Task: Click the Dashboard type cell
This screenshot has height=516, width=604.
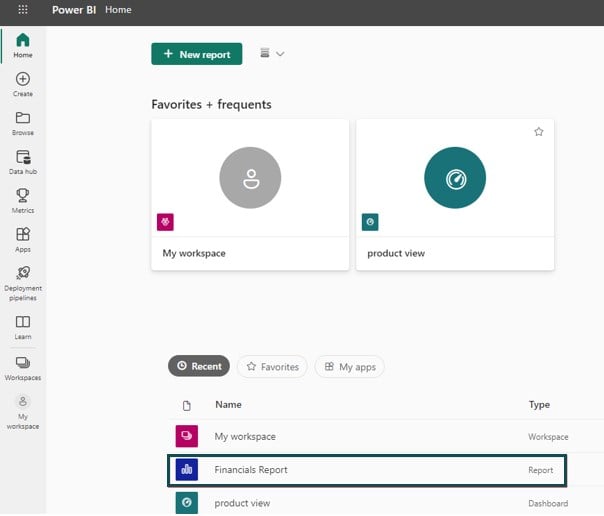Action: tap(548, 503)
